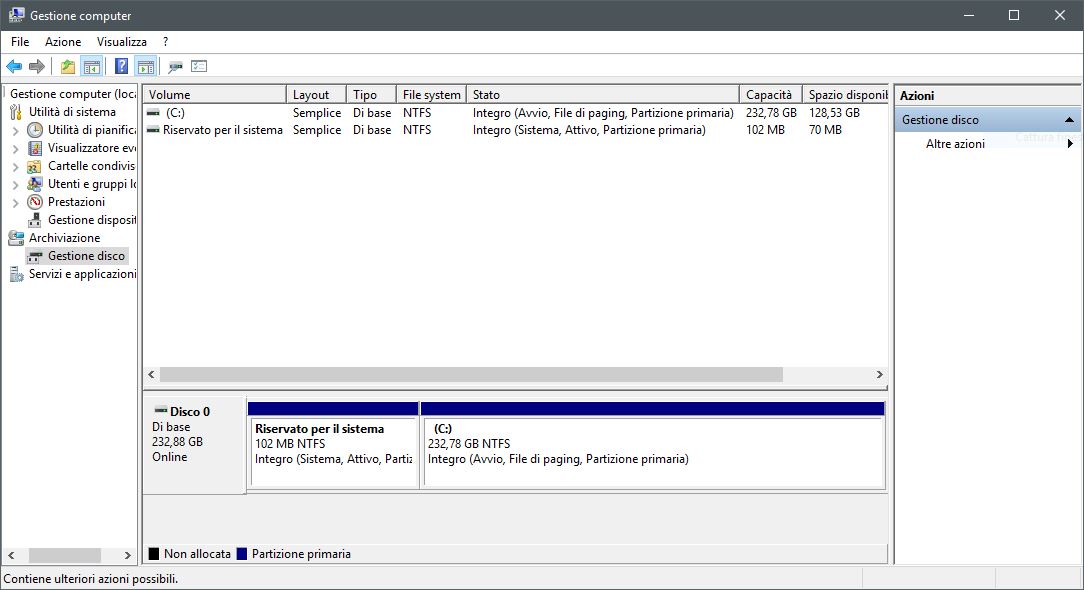
Task: Select the Riservato per il sistema volume row
Action: click(515, 130)
